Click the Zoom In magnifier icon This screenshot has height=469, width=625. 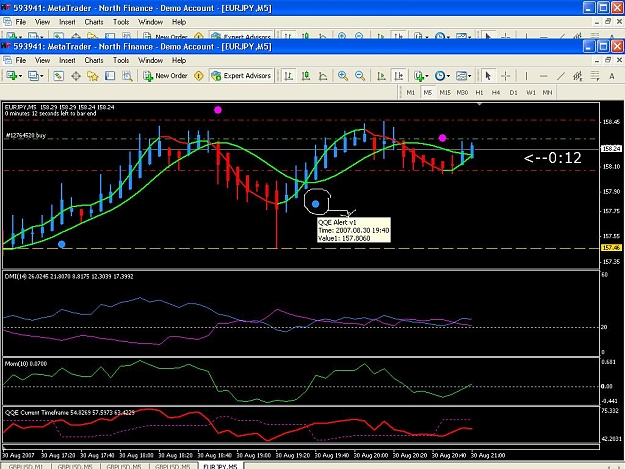coord(342,76)
